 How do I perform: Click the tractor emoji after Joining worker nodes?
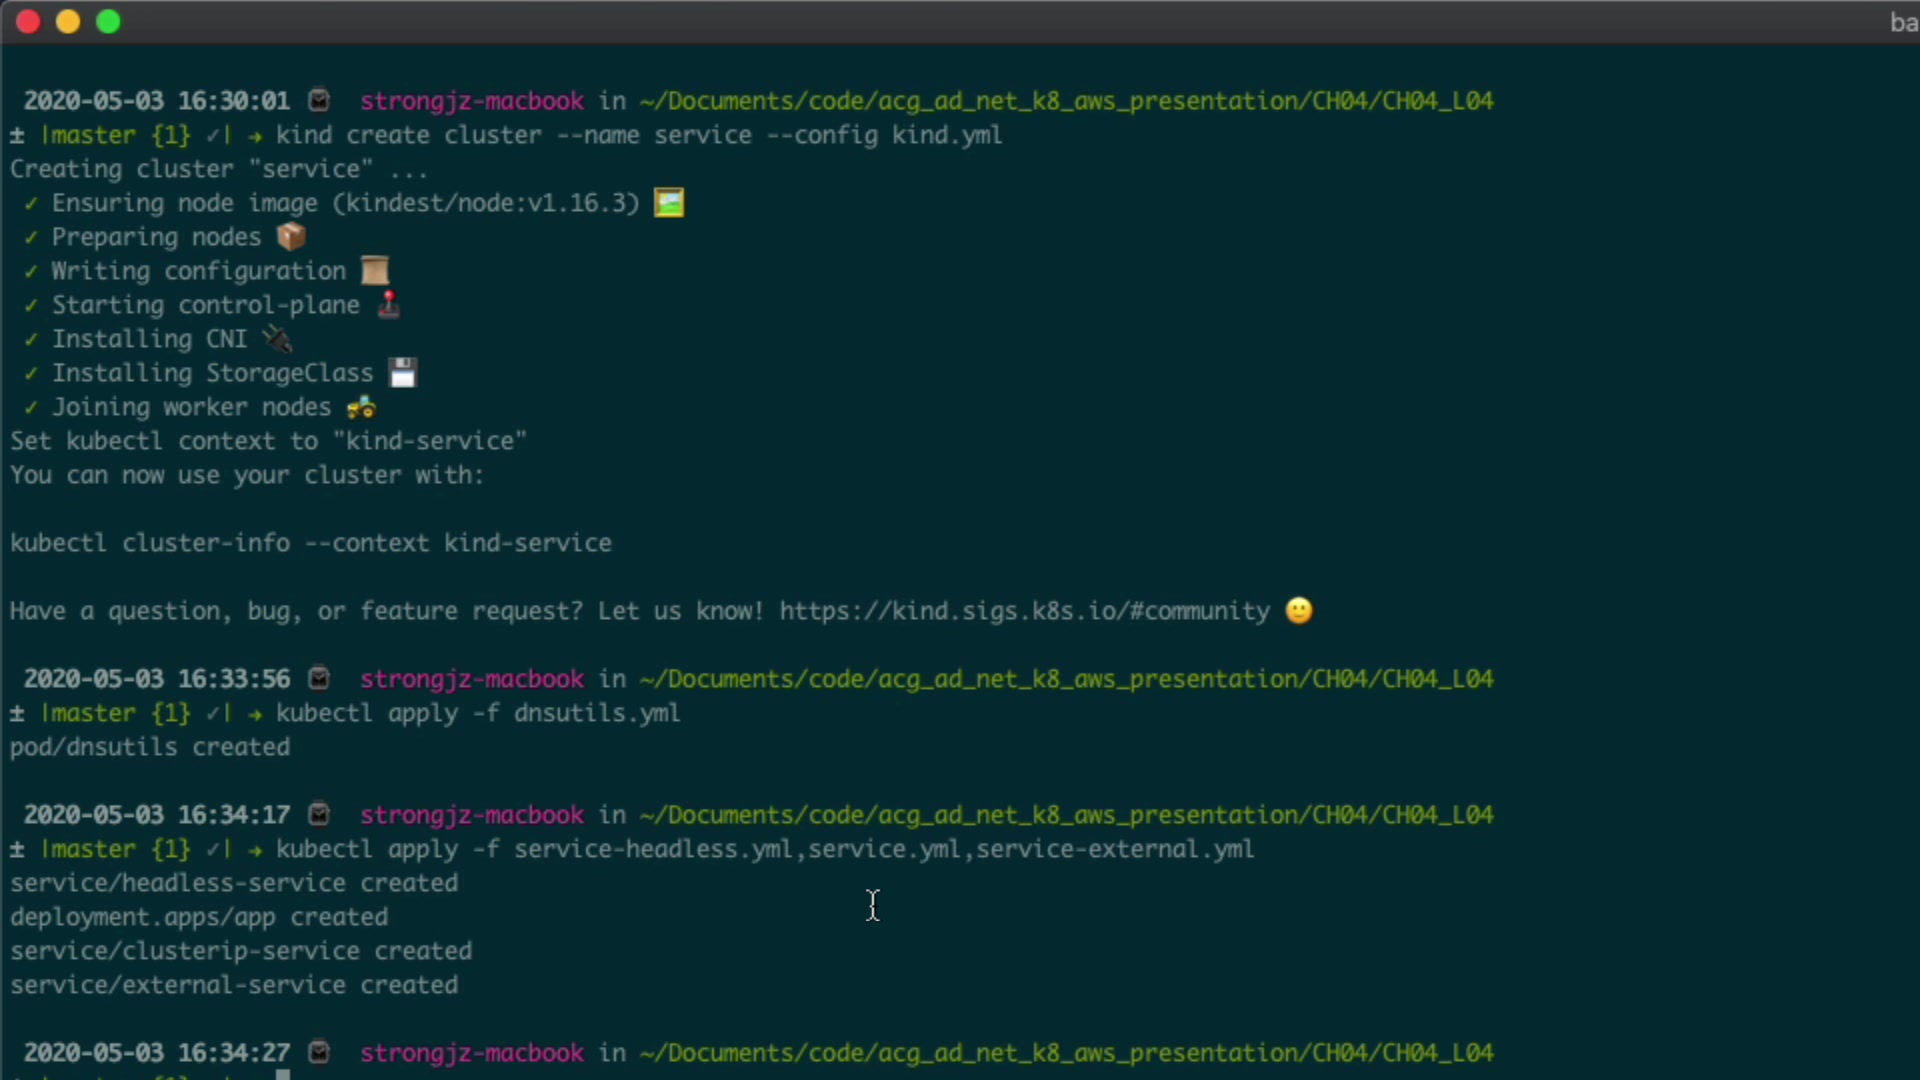point(361,407)
